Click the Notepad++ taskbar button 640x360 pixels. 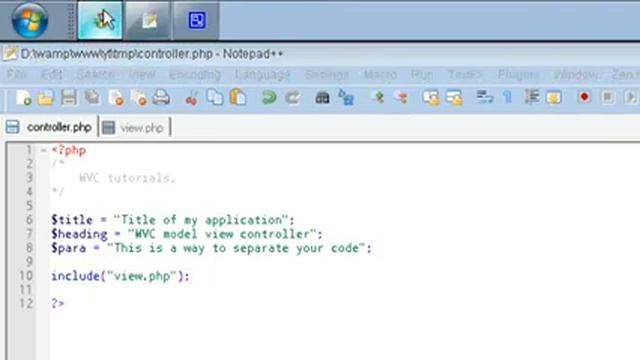pos(149,20)
